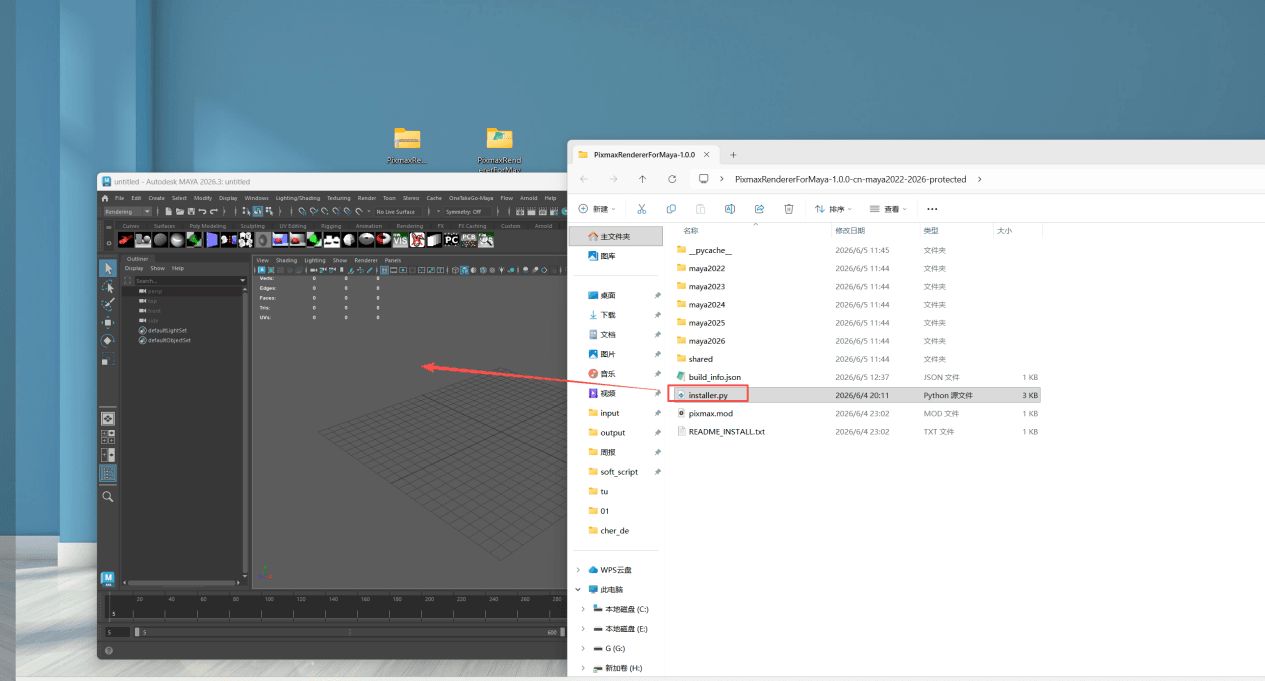
Task: Click the PCB shelf icon in Maya
Action: (469, 240)
